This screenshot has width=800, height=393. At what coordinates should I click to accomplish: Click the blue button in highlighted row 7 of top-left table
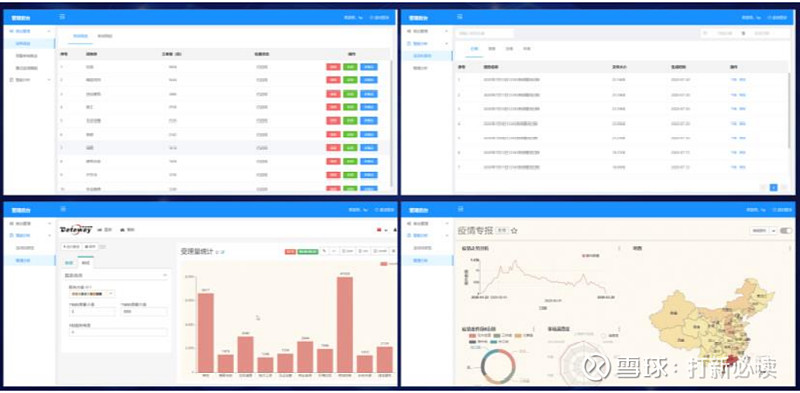(369, 148)
